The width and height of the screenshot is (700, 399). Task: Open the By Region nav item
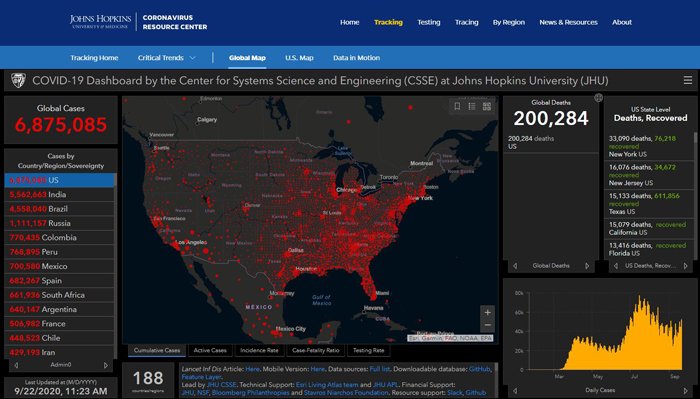tap(509, 22)
